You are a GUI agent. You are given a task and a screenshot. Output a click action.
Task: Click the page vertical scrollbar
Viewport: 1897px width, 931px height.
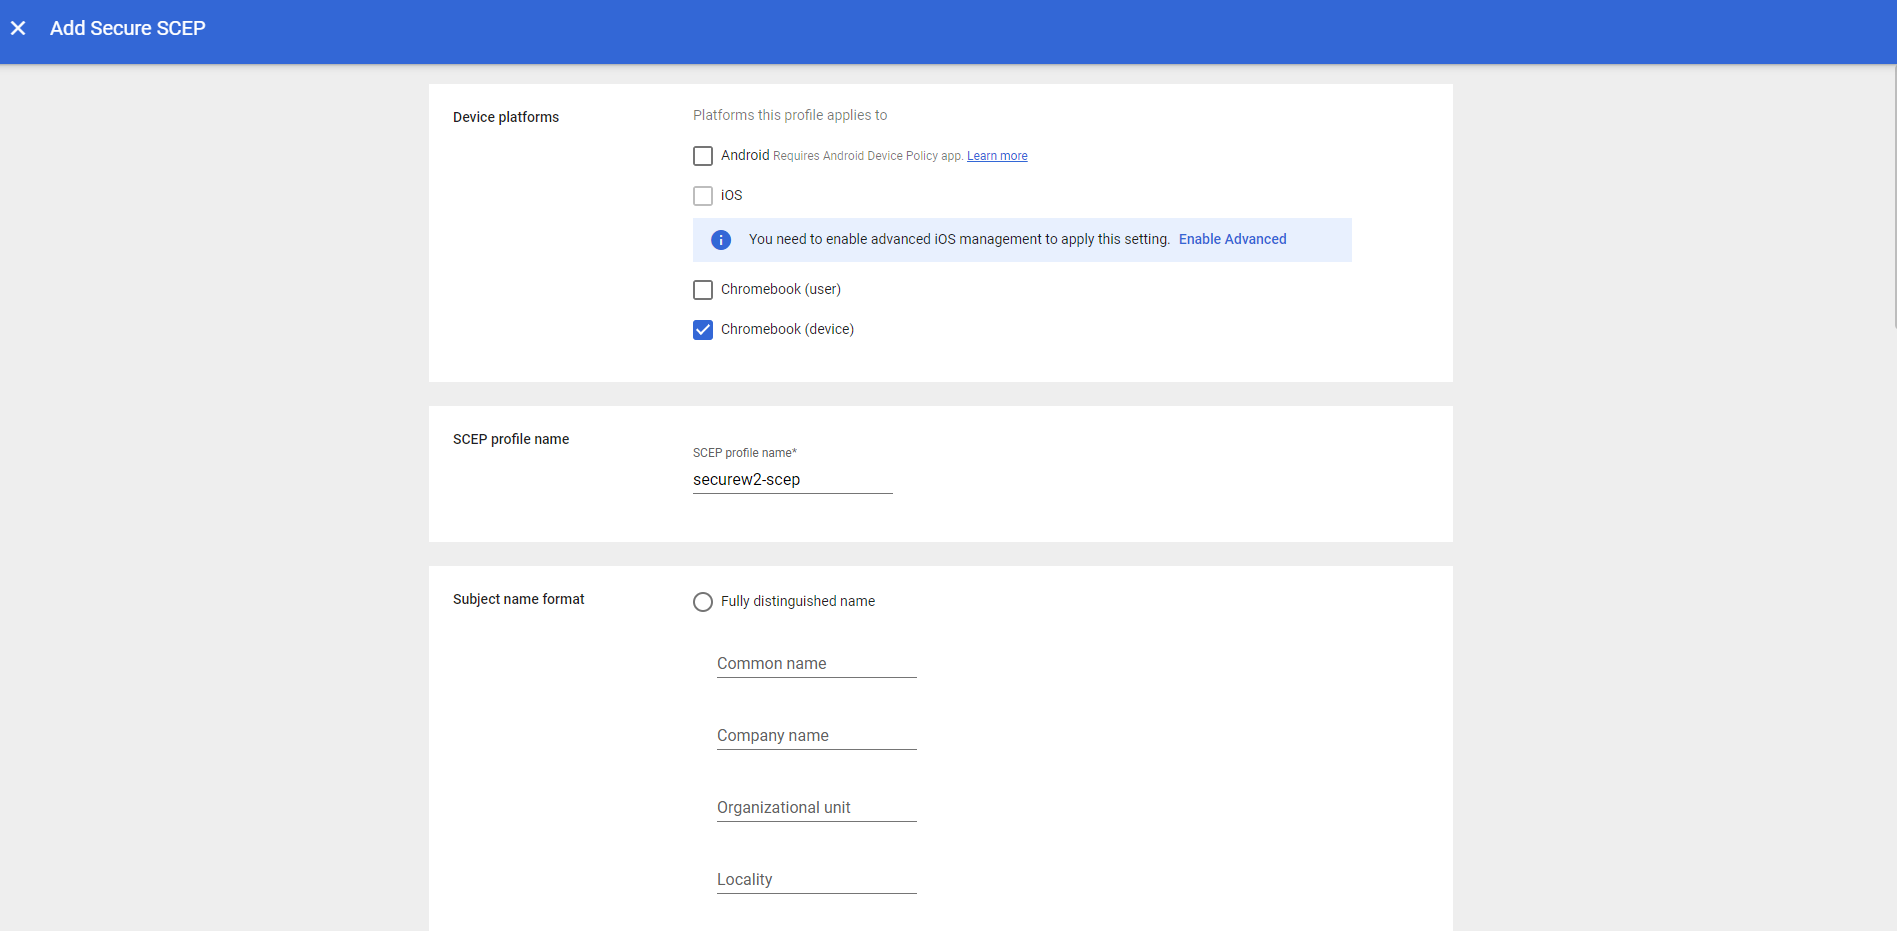1893,200
